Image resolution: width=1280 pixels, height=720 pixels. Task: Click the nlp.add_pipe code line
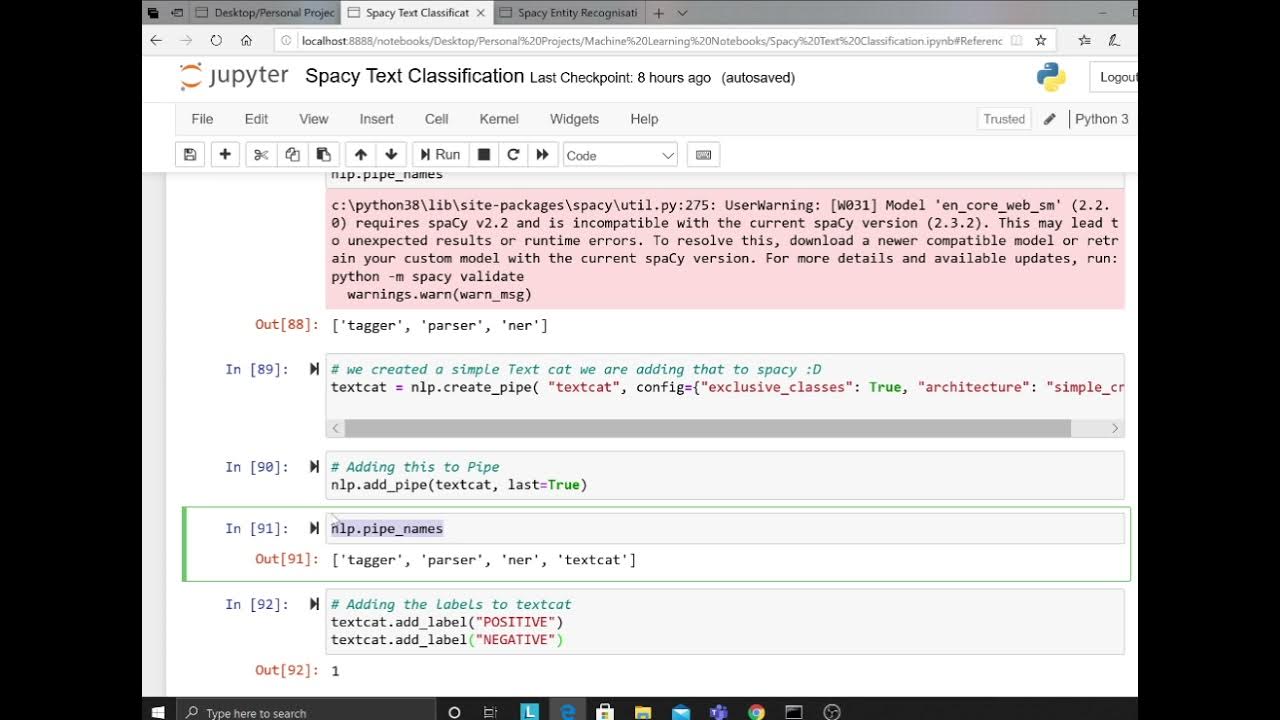pos(459,485)
